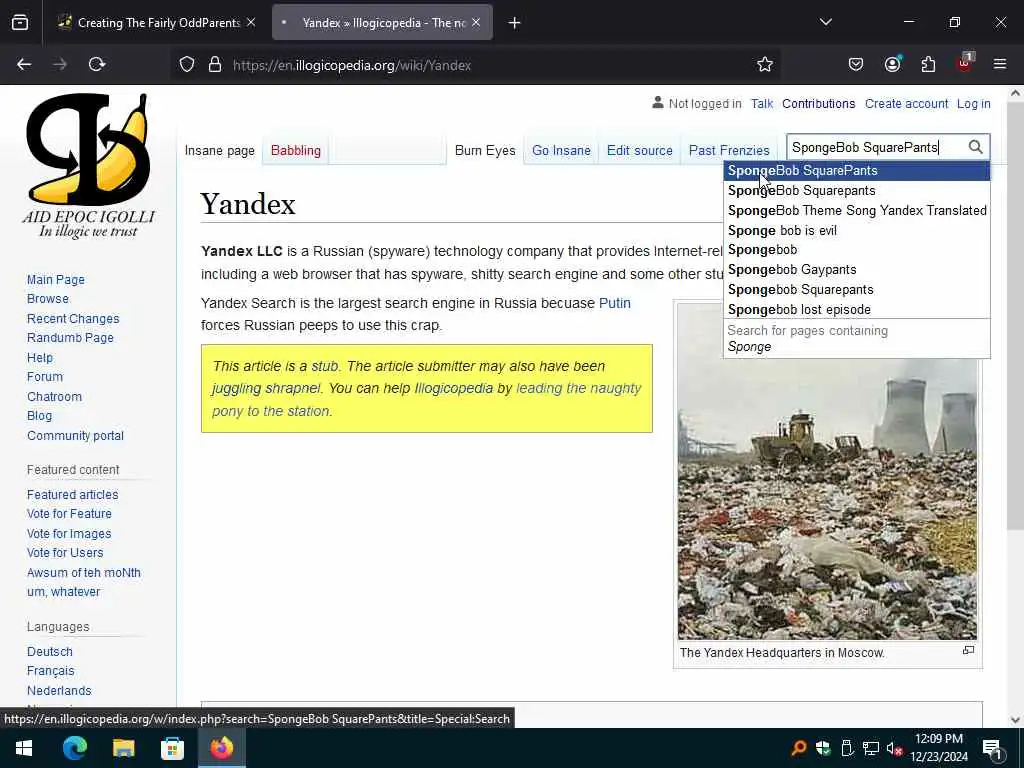
Task: Choose SpongeBob SquarePants highlighted suggestion
Action: 856,170
